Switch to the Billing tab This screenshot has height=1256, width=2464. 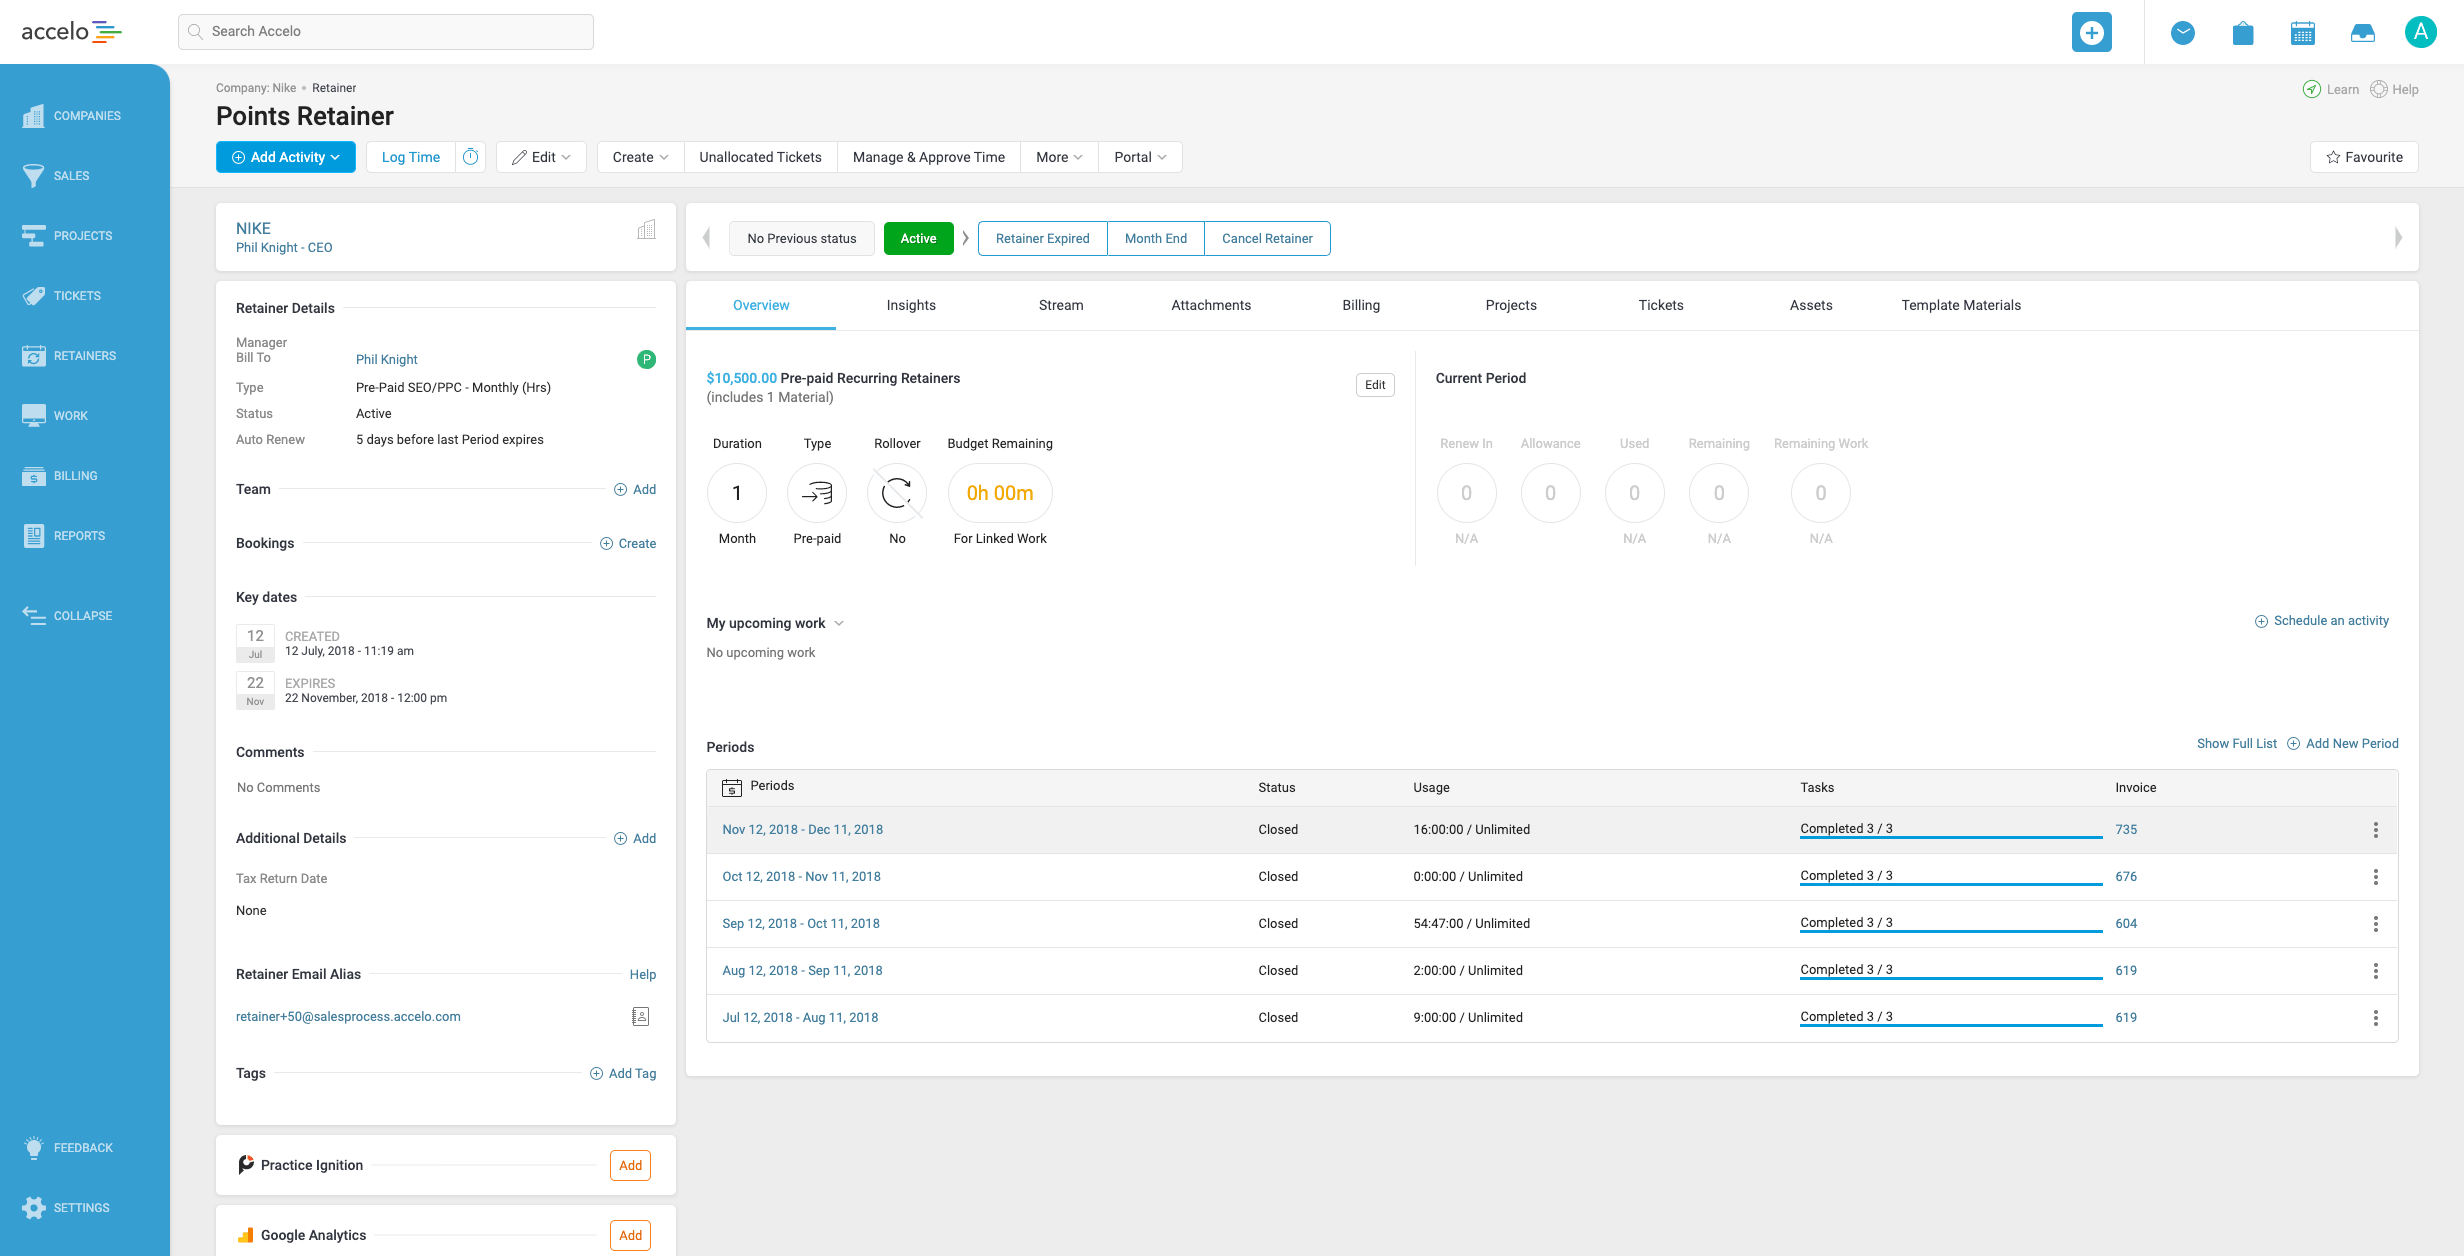coord(1360,305)
